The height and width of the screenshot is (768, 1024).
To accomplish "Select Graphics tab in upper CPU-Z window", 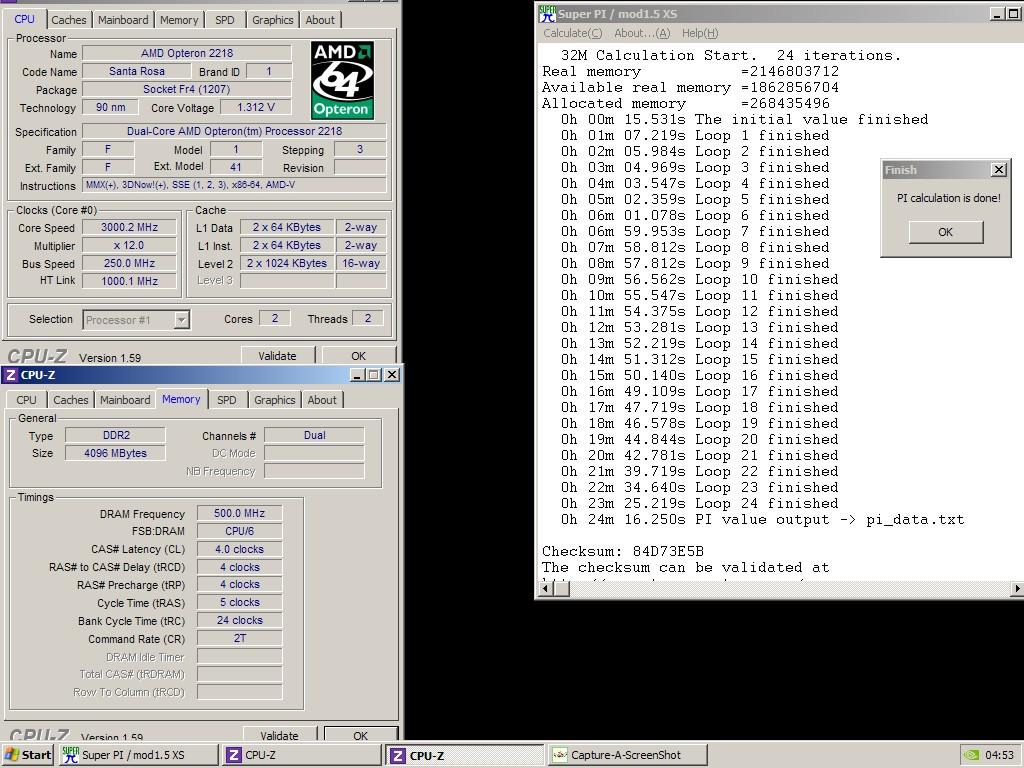I will click(x=272, y=20).
